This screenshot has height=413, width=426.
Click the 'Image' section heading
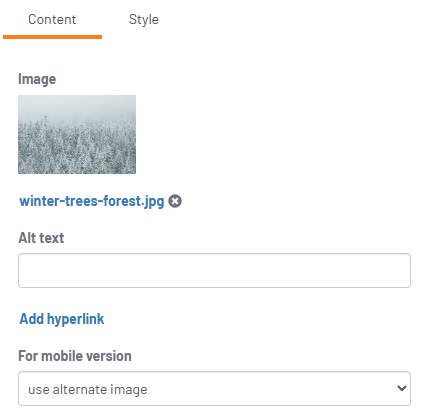pyautogui.click(x=37, y=79)
